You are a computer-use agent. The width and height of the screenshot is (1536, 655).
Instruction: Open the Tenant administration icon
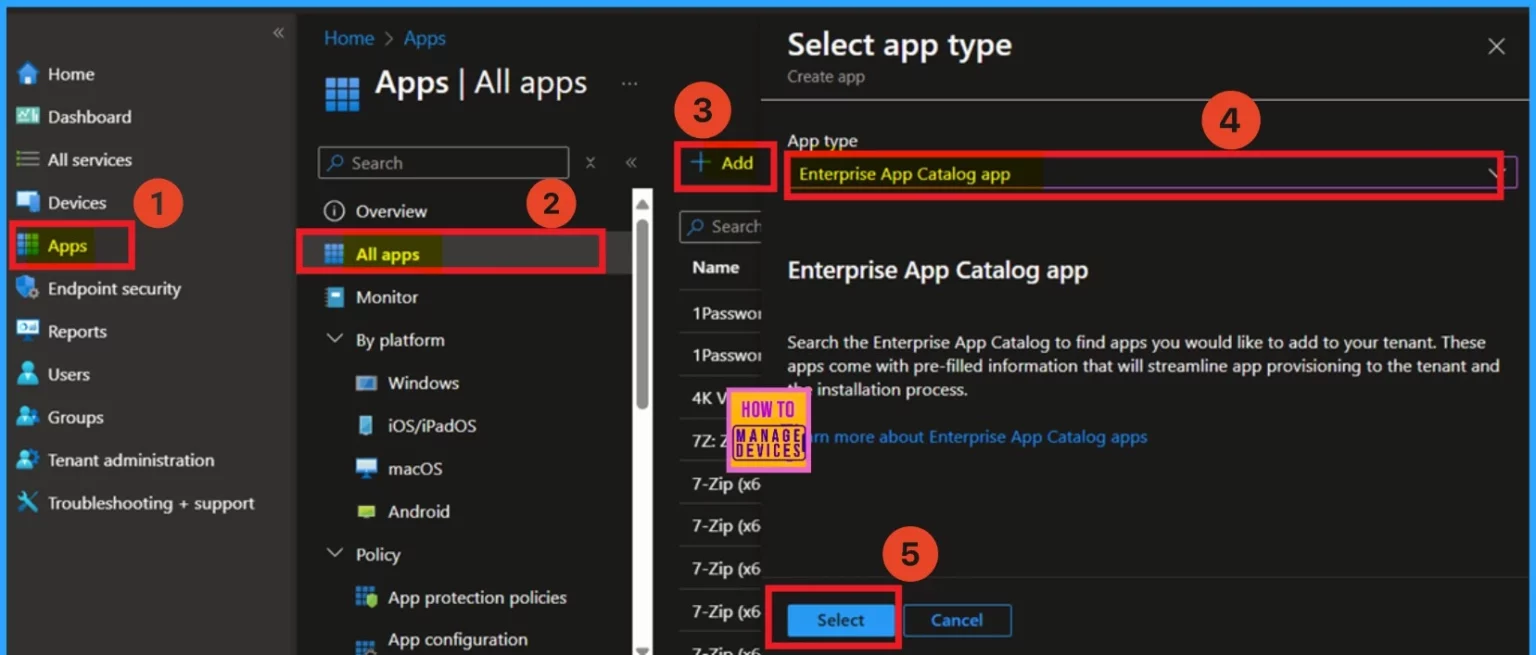[28, 460]
